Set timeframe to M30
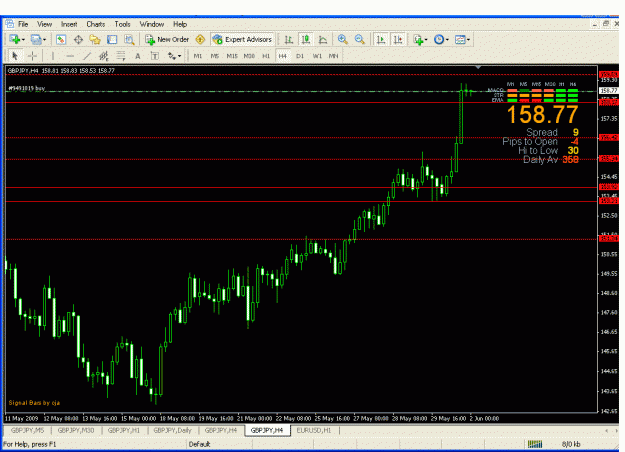Viewport: 625px width, 452px height. pyautogui.click(x=249, y=56)
